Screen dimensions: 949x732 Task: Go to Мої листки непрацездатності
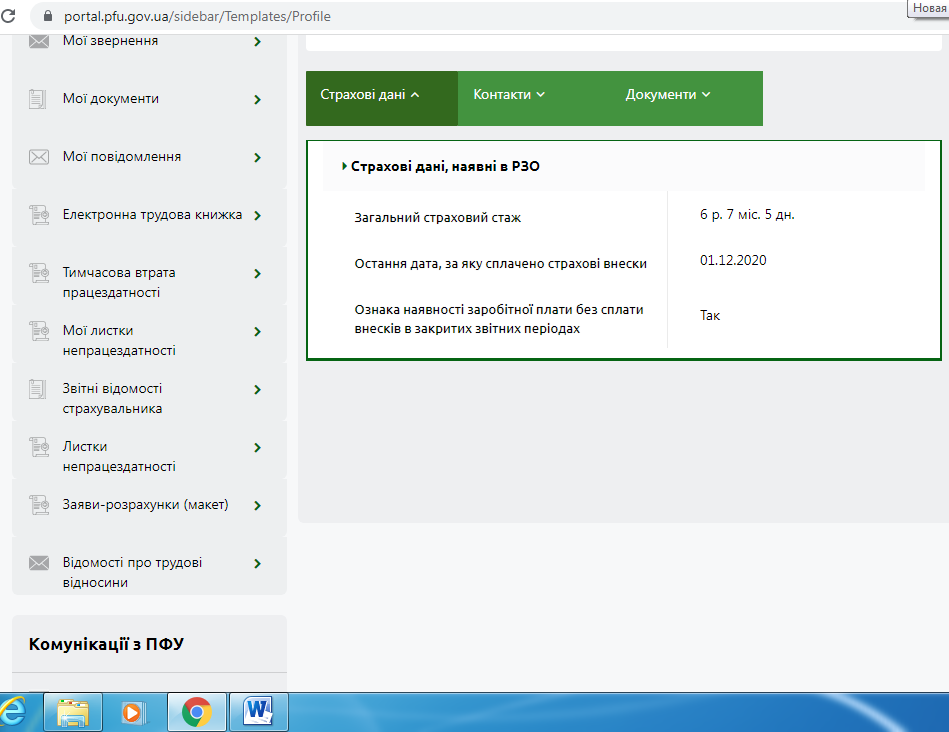pos(119,341)
